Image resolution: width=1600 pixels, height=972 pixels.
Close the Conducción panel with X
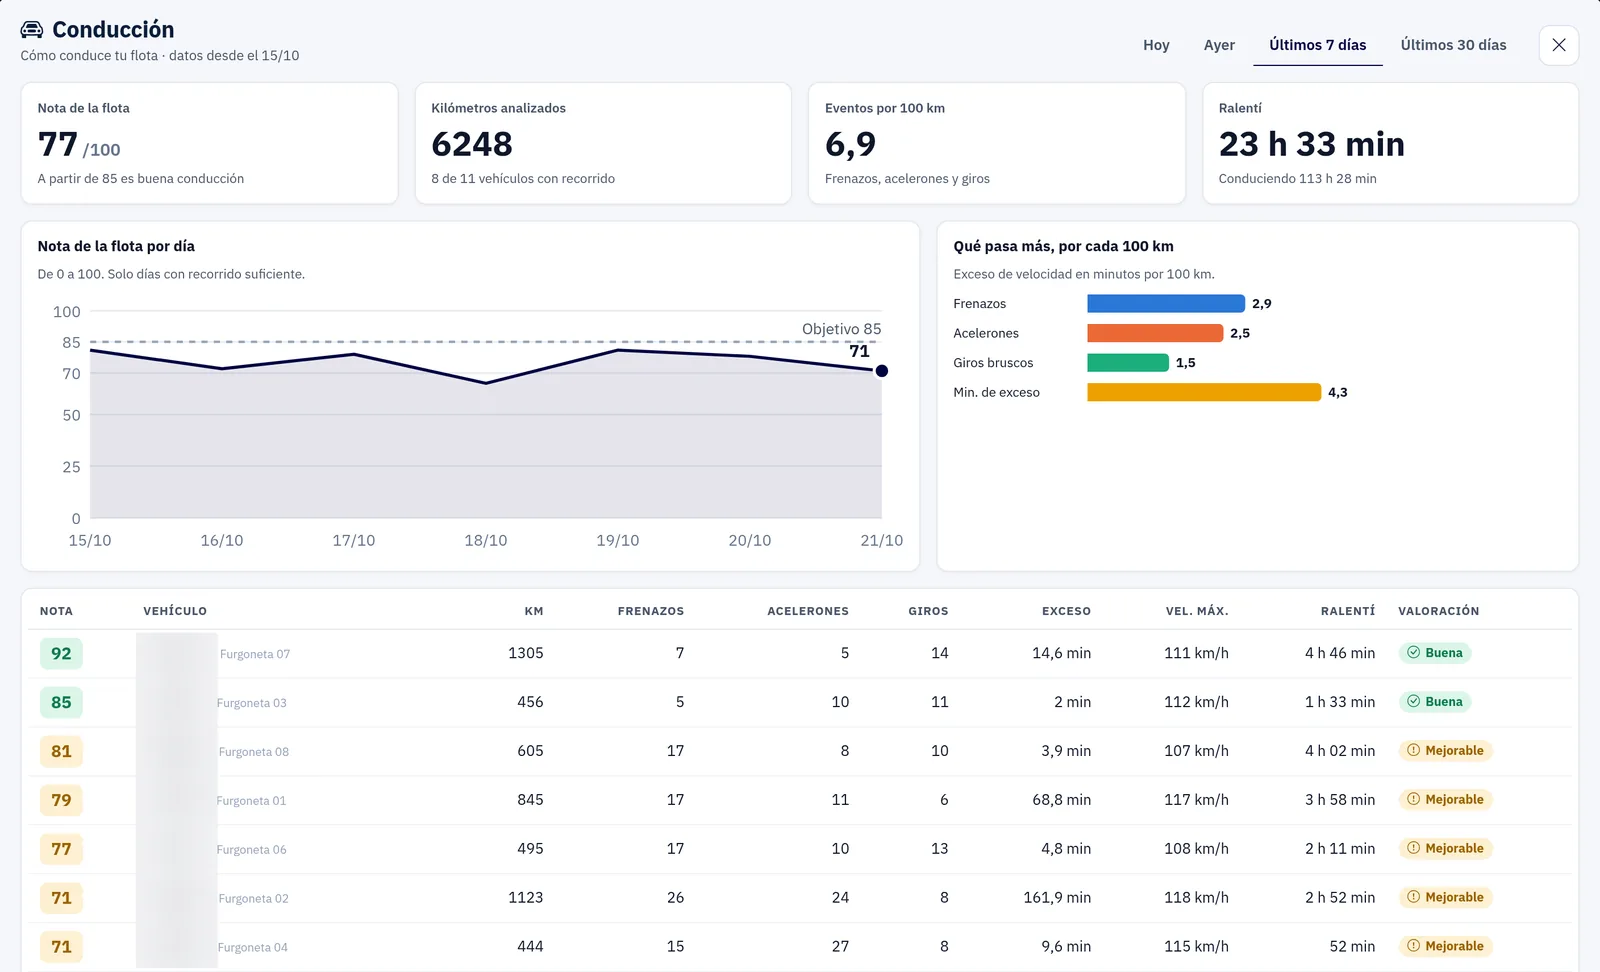pos(1558,45)
